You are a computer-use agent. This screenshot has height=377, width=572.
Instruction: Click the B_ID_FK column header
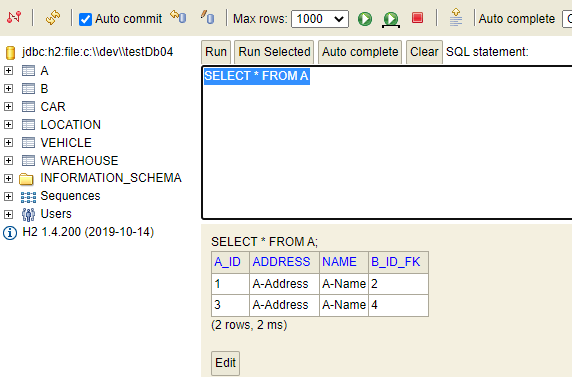coord(398,262)
